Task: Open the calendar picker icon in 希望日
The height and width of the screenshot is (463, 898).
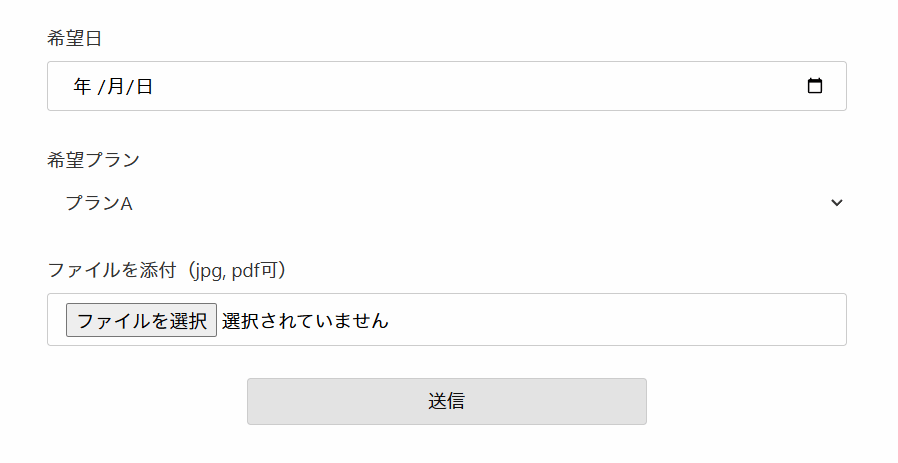Action: coord(814,86)
